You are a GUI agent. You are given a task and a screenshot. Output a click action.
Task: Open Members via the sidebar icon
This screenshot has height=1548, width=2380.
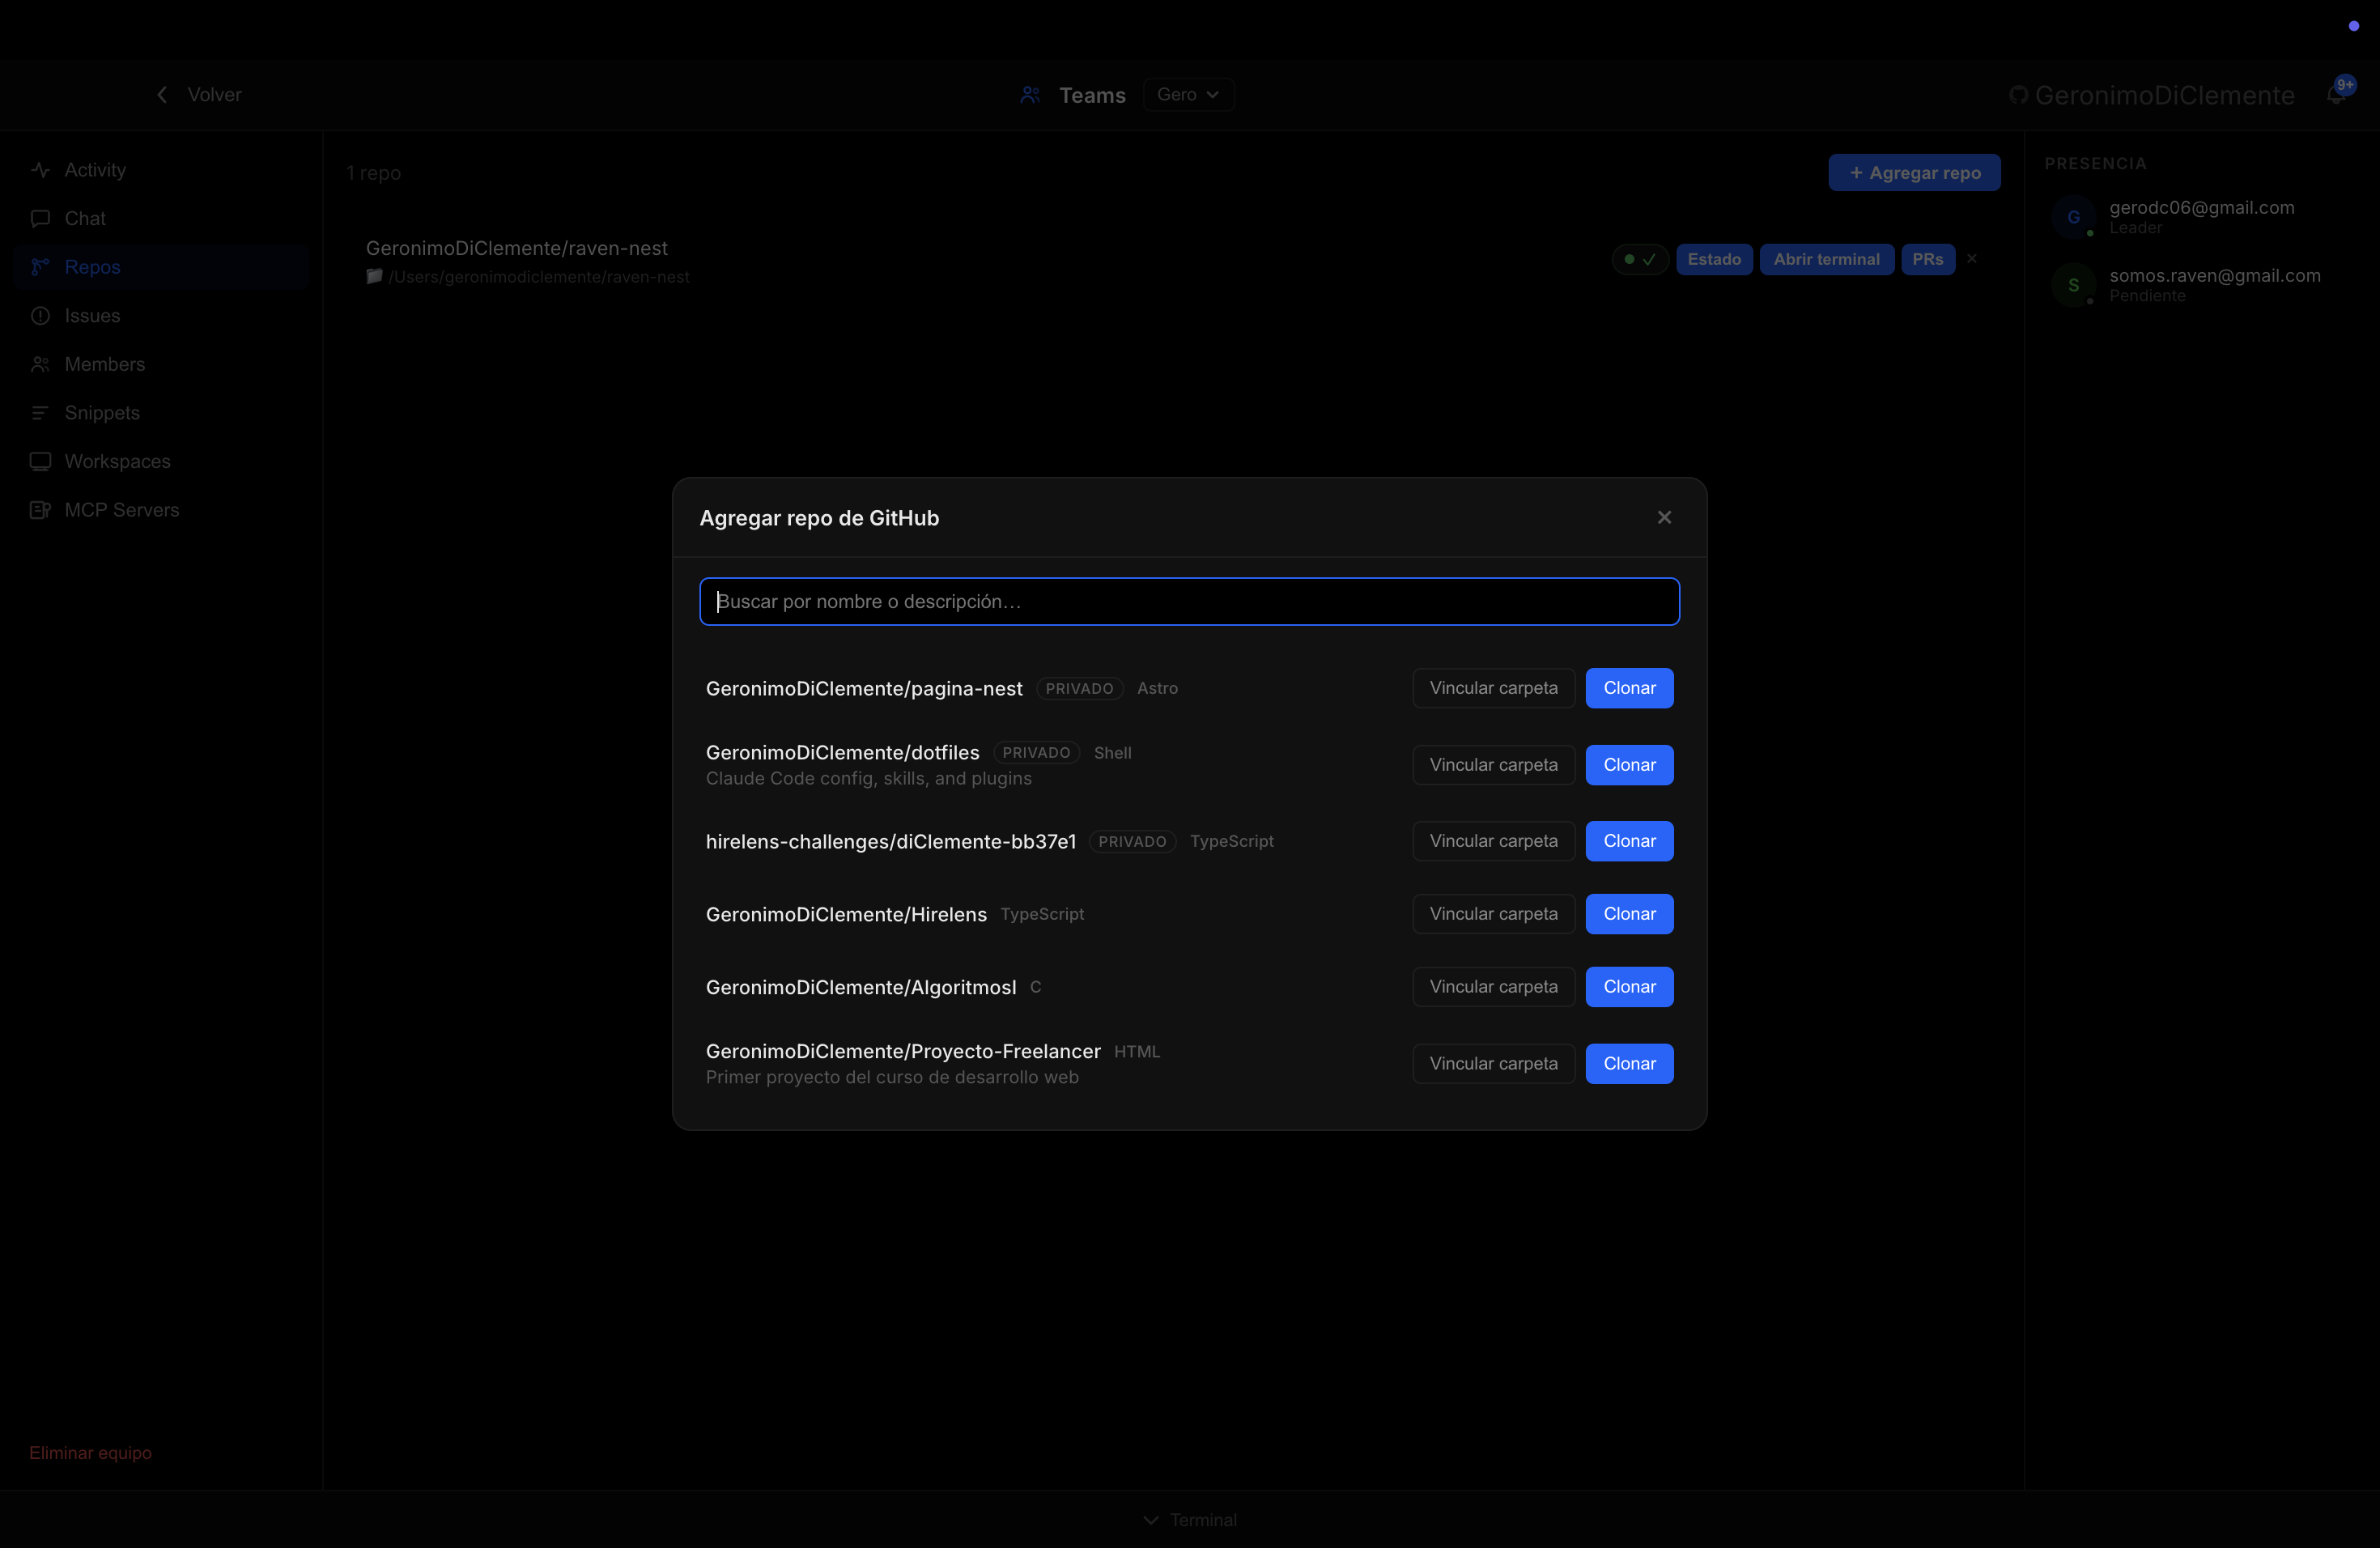41,364
